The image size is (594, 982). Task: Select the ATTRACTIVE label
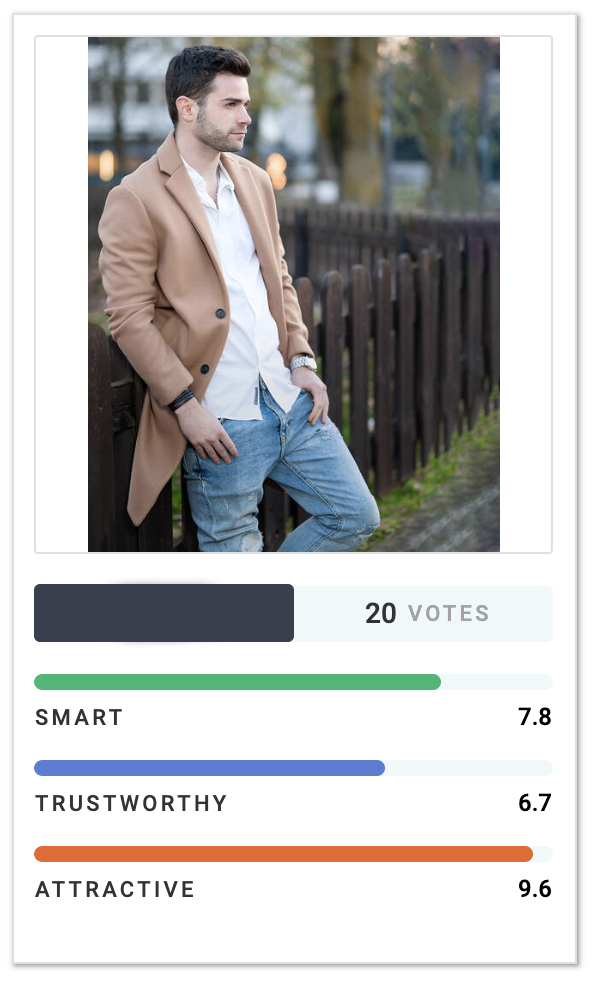(x=115, y=889)
